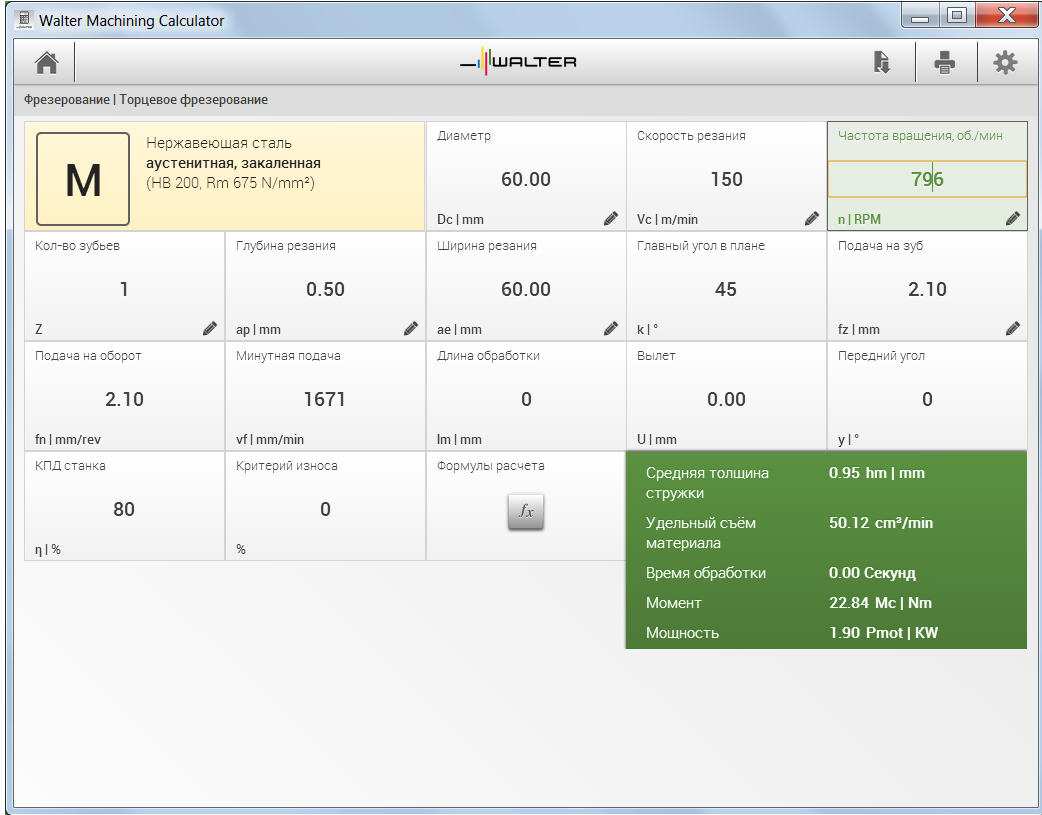Click the Диаметр value 60.00
1042x815 pixels.
tap(526, 179)
